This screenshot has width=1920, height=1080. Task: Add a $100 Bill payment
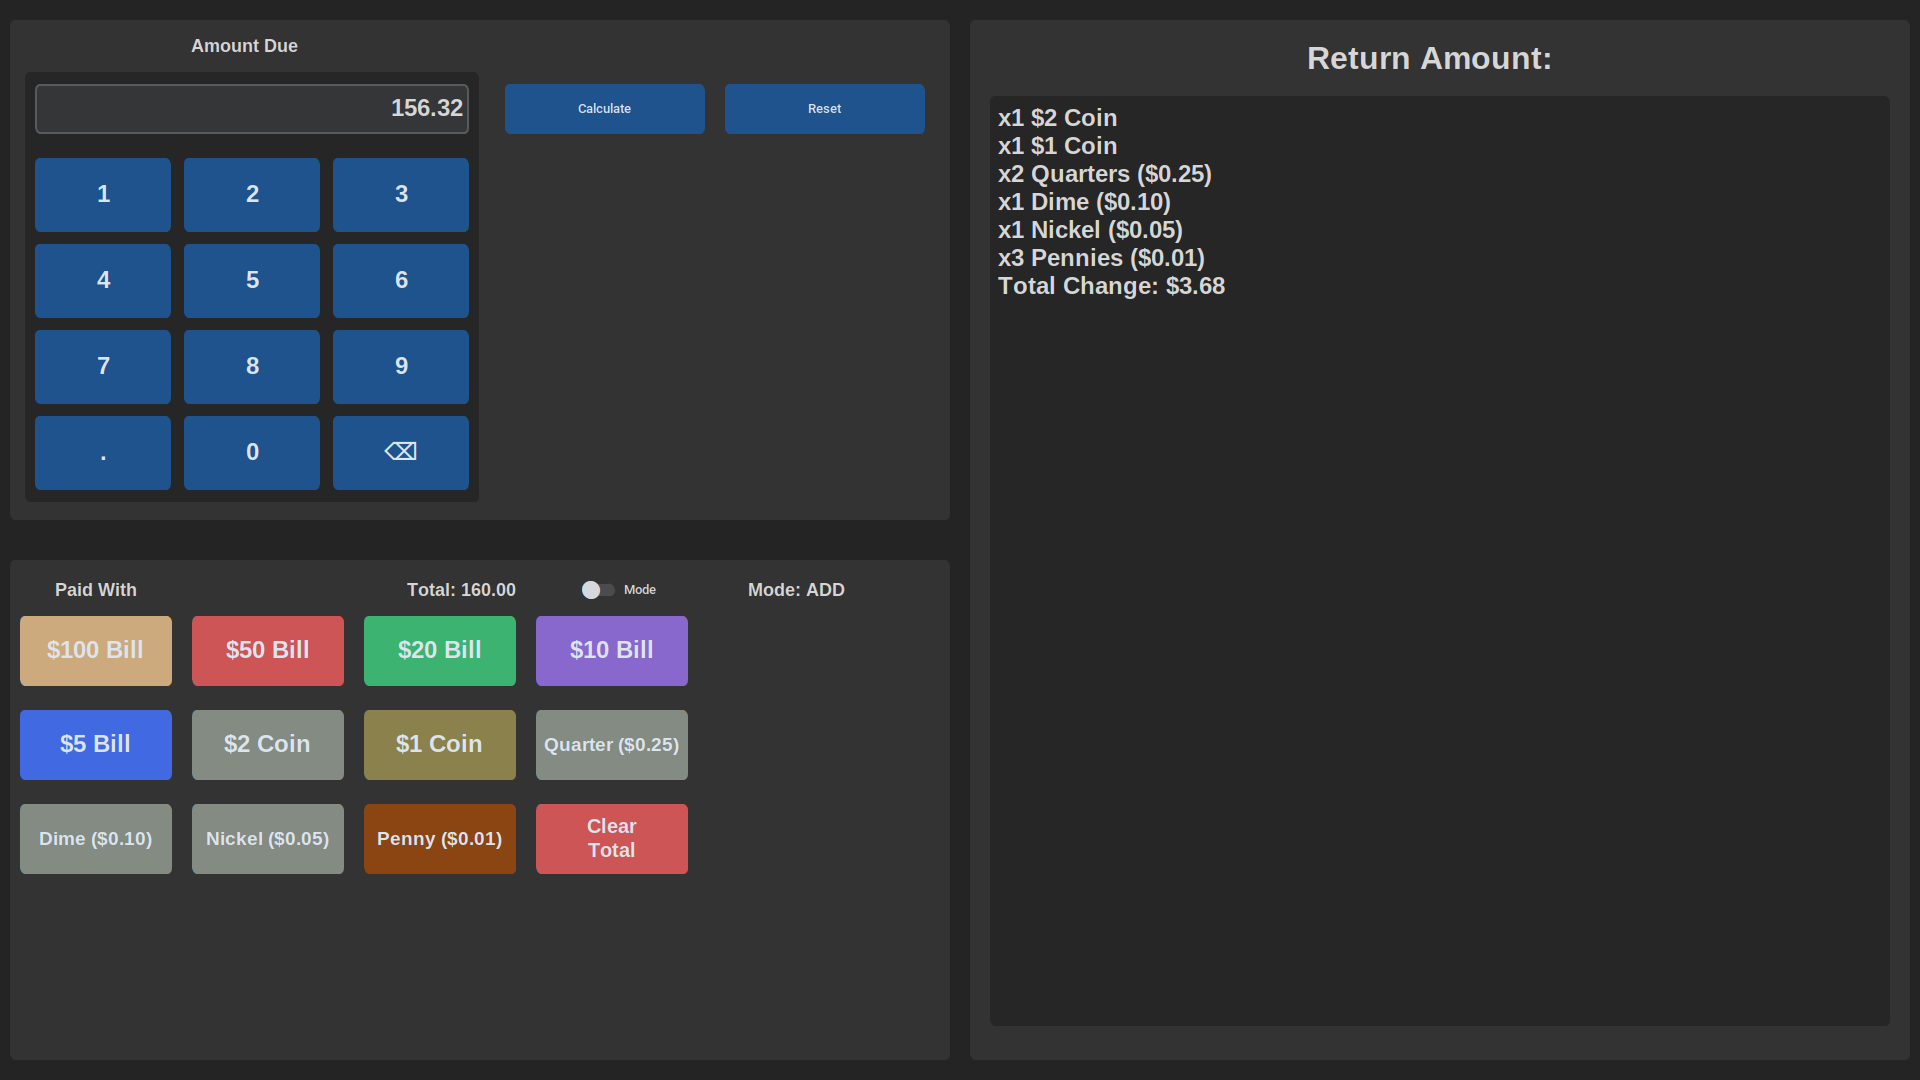point(96,651)
